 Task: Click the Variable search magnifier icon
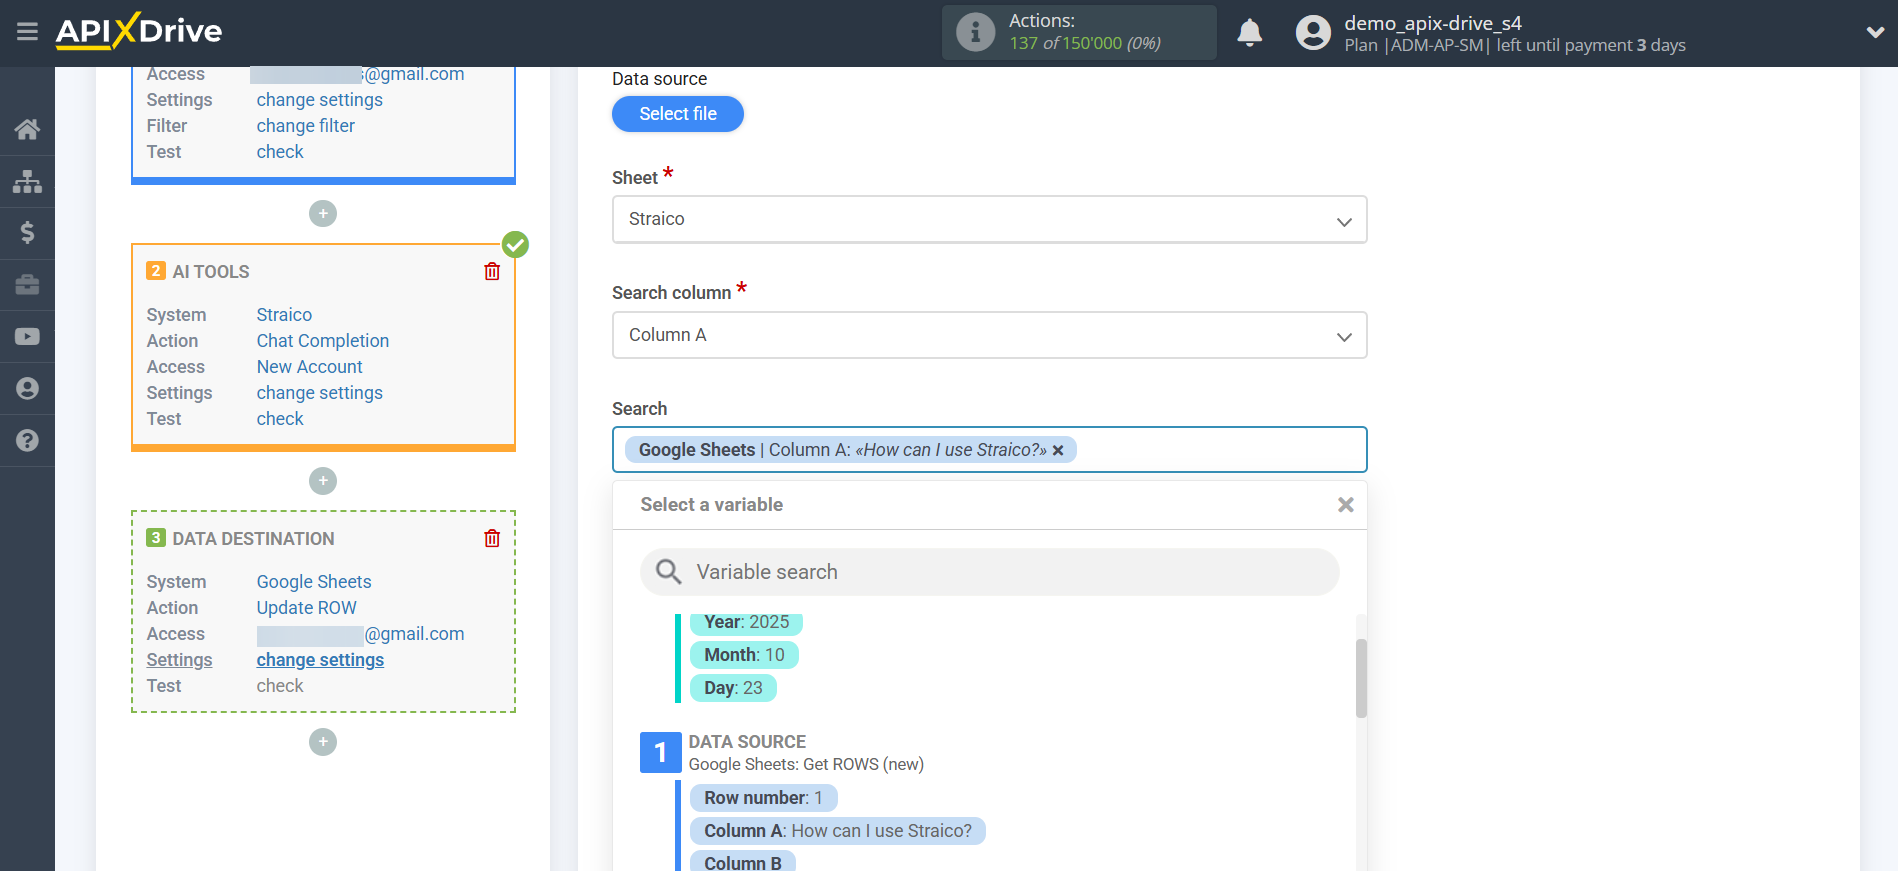click(x=669, y=572)
